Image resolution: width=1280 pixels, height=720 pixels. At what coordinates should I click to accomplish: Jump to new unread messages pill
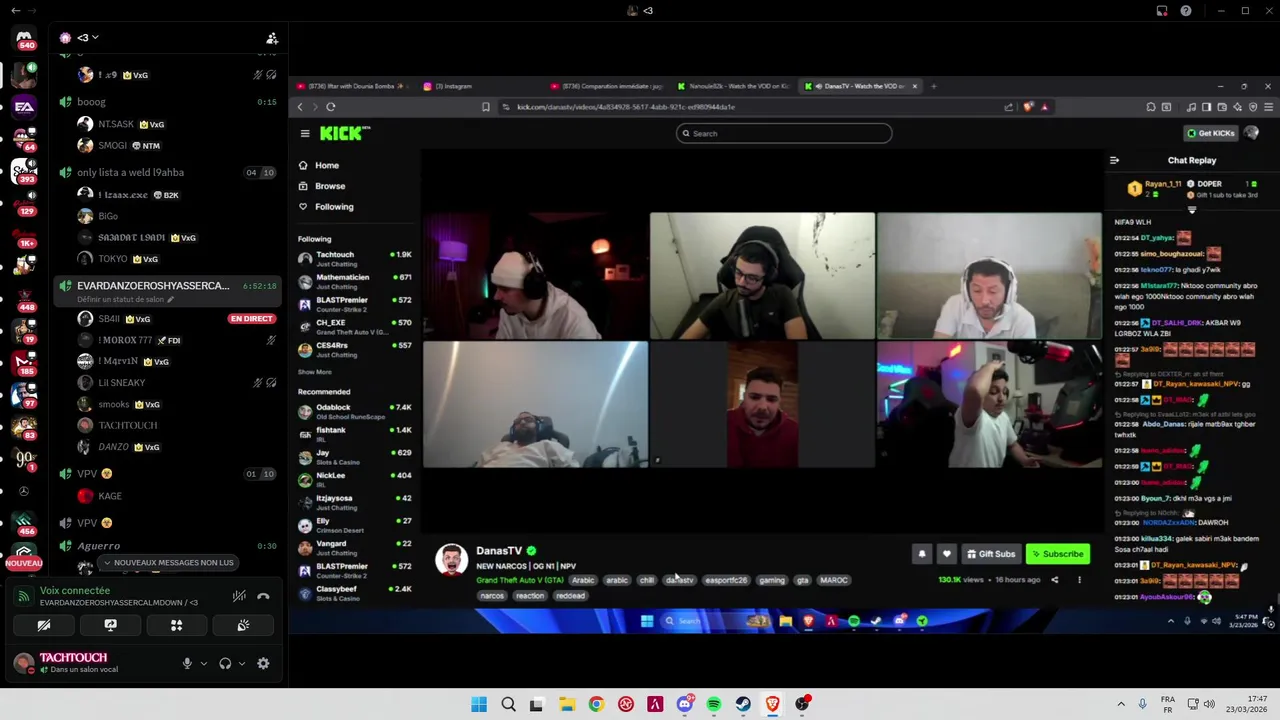click(x=168, y=562)
